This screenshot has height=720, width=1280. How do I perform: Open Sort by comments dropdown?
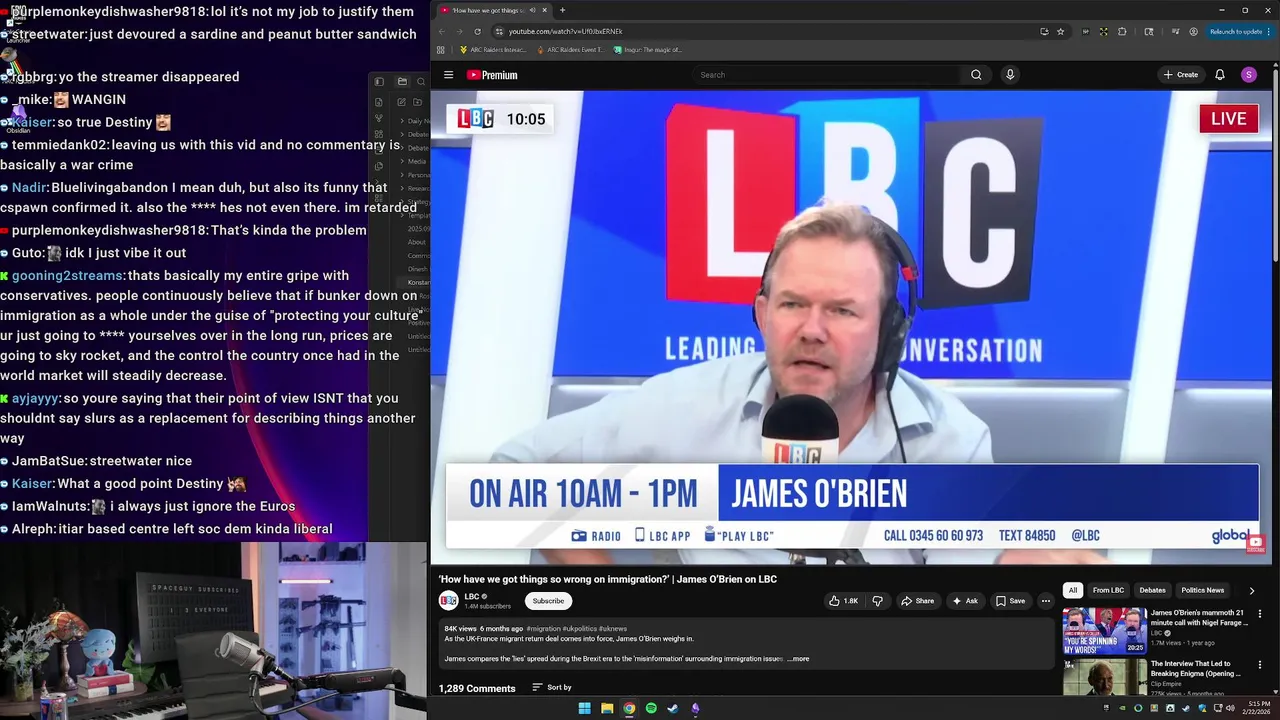click(x=552, y=688)
